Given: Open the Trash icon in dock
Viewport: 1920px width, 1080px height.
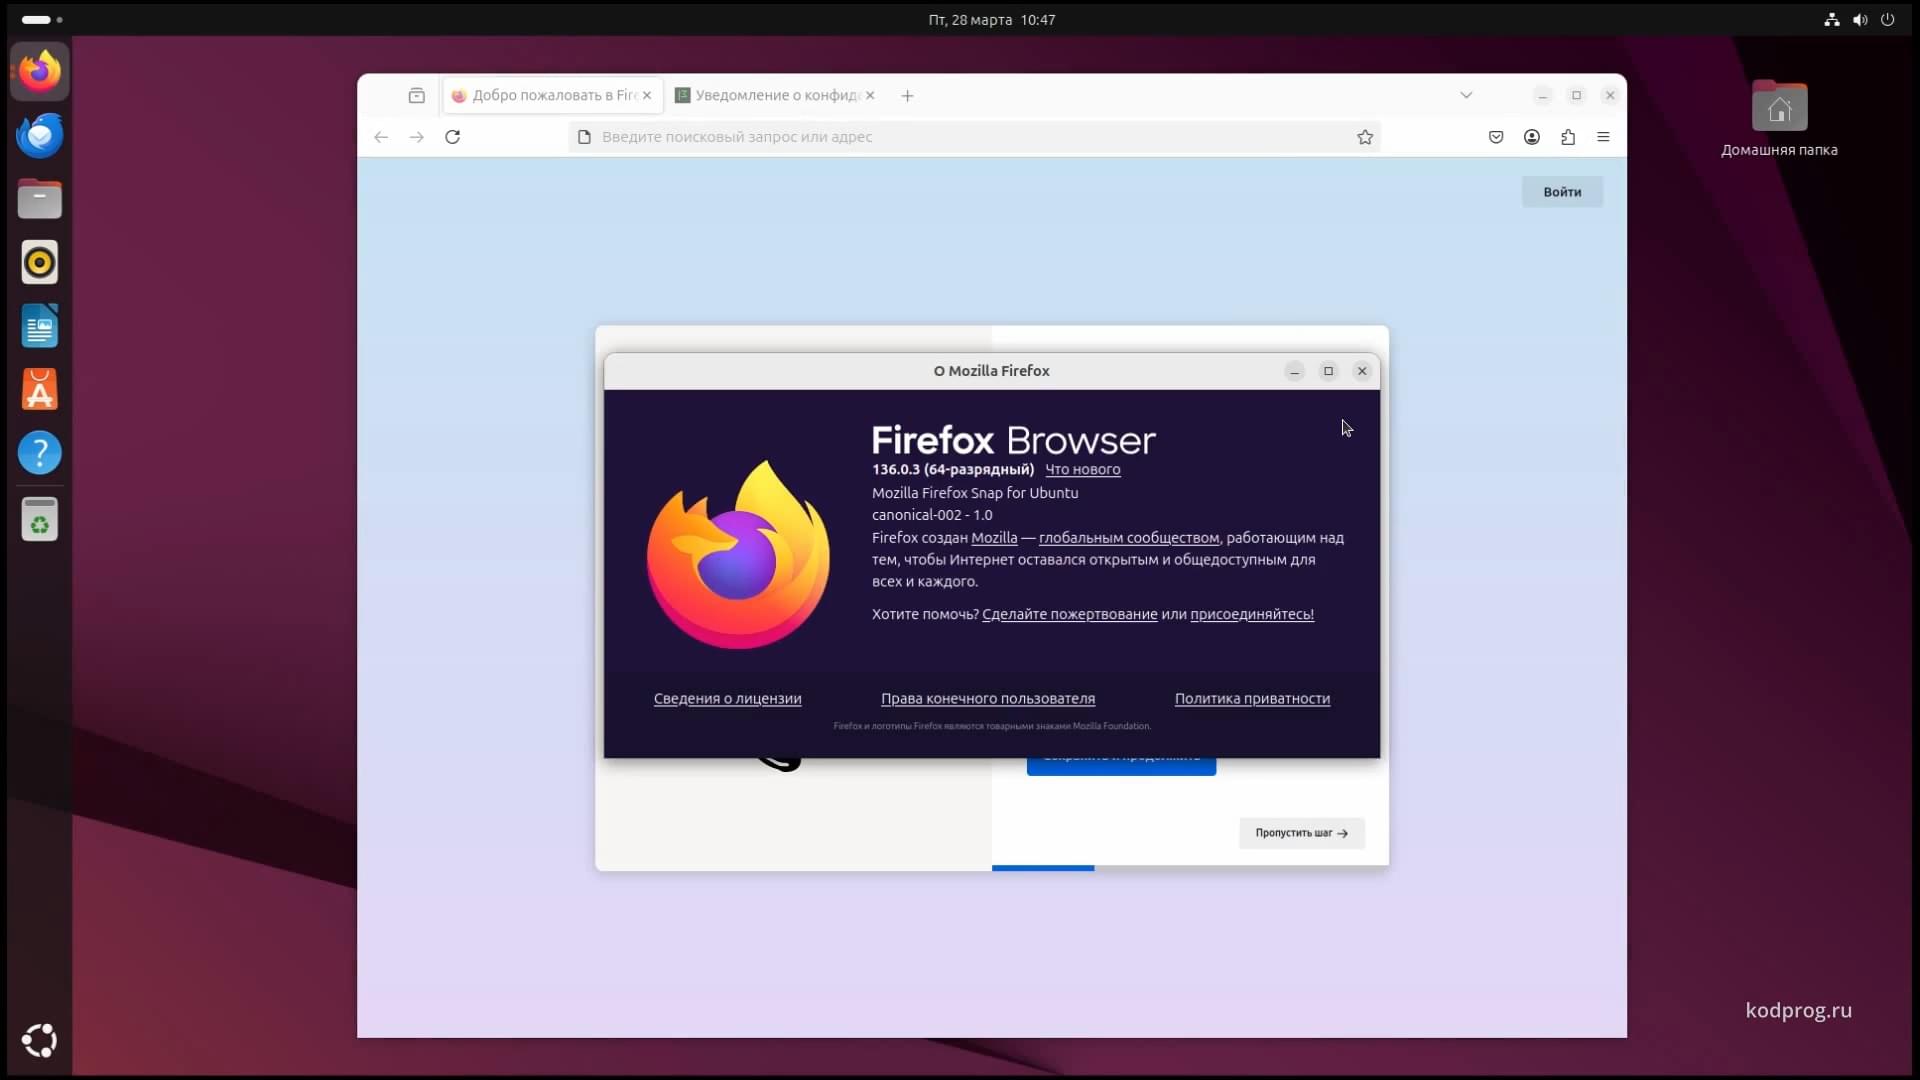Looking at the screenshot, I should 40,520.
